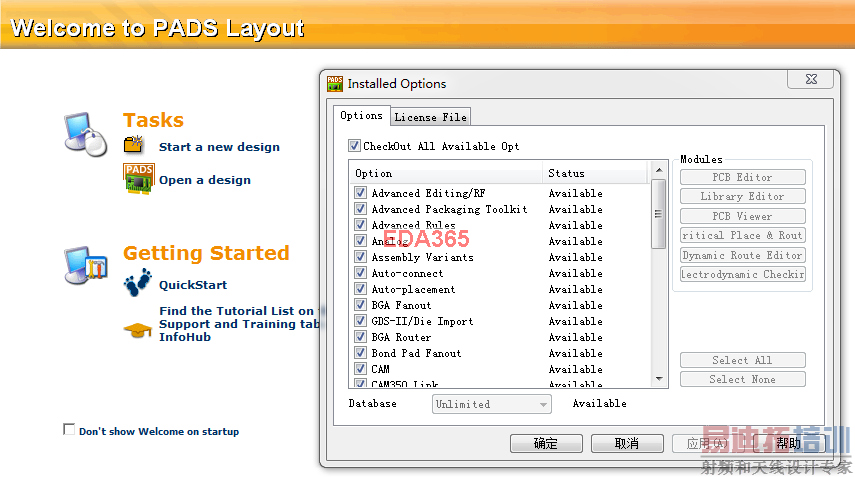
Task: Toggle Auto-connect checkbox
Action: click(x=360, y=273)
